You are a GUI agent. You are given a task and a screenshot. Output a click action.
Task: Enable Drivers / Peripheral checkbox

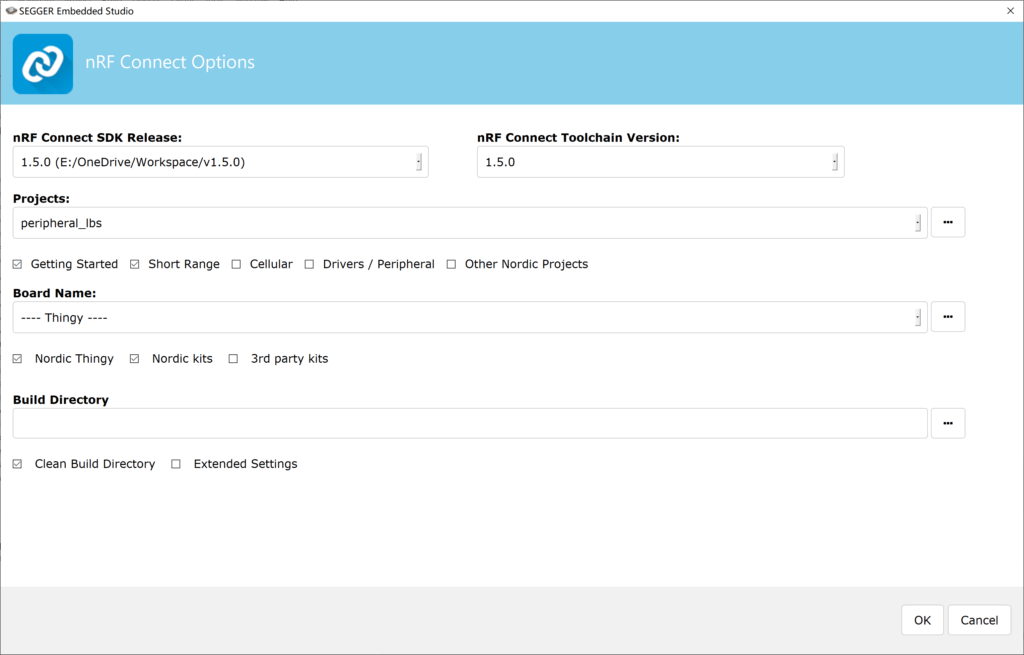[310, 264]
